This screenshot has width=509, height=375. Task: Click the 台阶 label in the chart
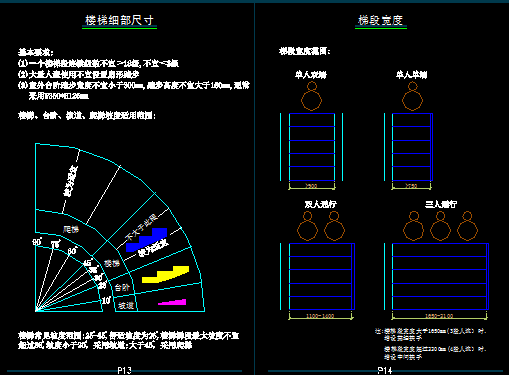(x=122, y=287)
